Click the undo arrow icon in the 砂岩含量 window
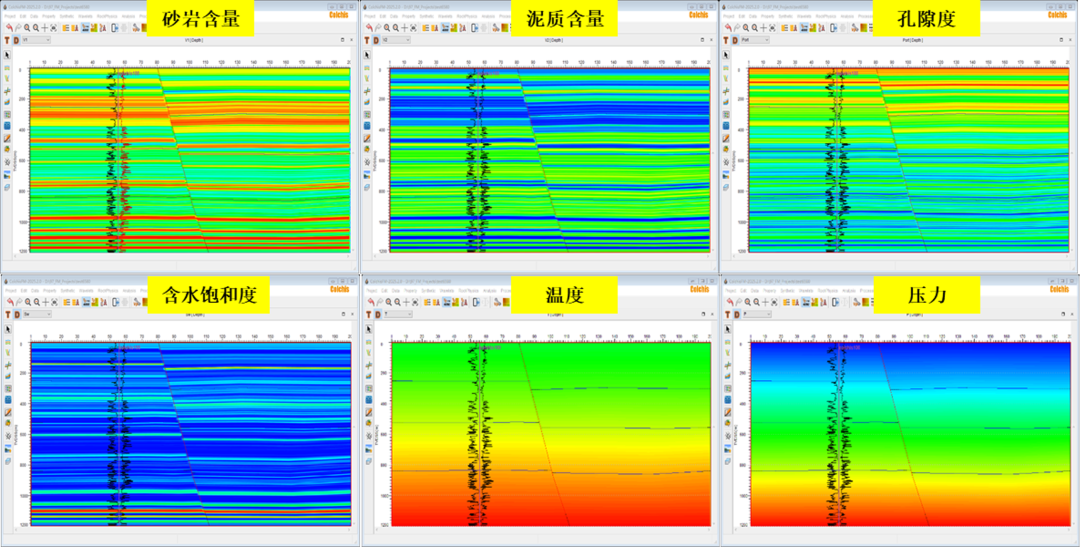 click(x=9, y=28)
